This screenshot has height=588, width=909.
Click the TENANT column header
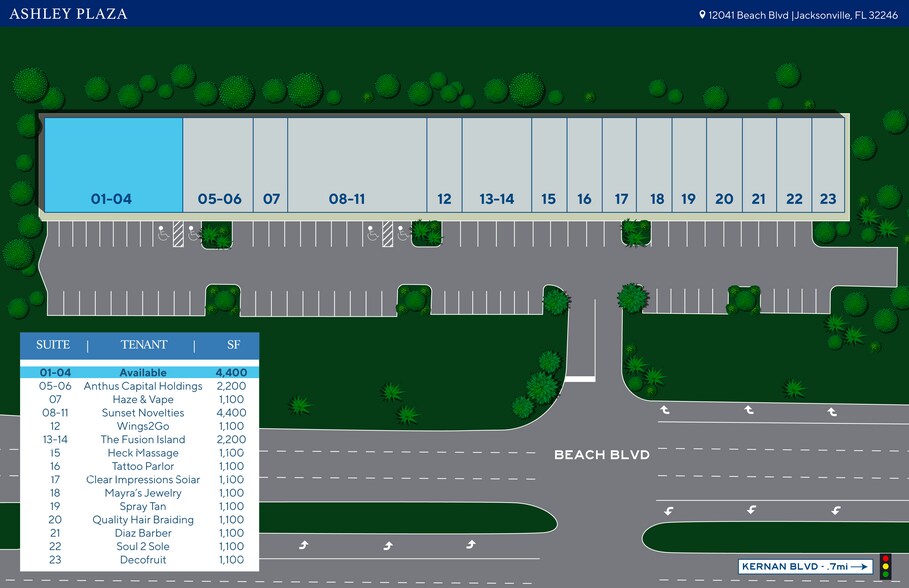pyautogui.click(x=144, y=345)
